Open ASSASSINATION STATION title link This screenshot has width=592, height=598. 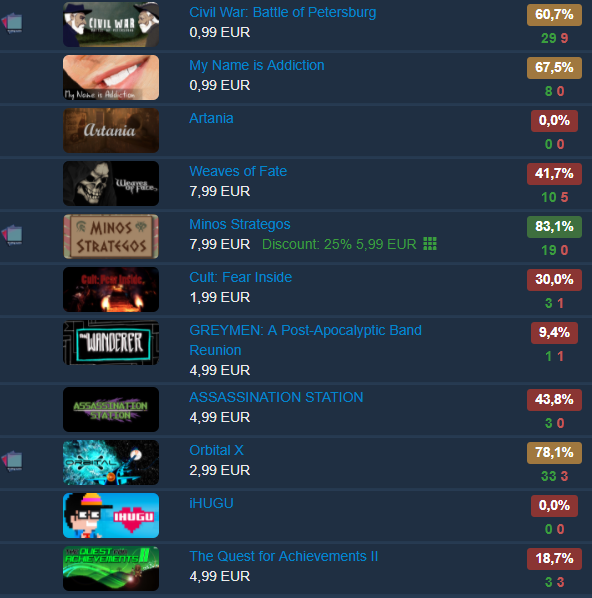[276, 397]
